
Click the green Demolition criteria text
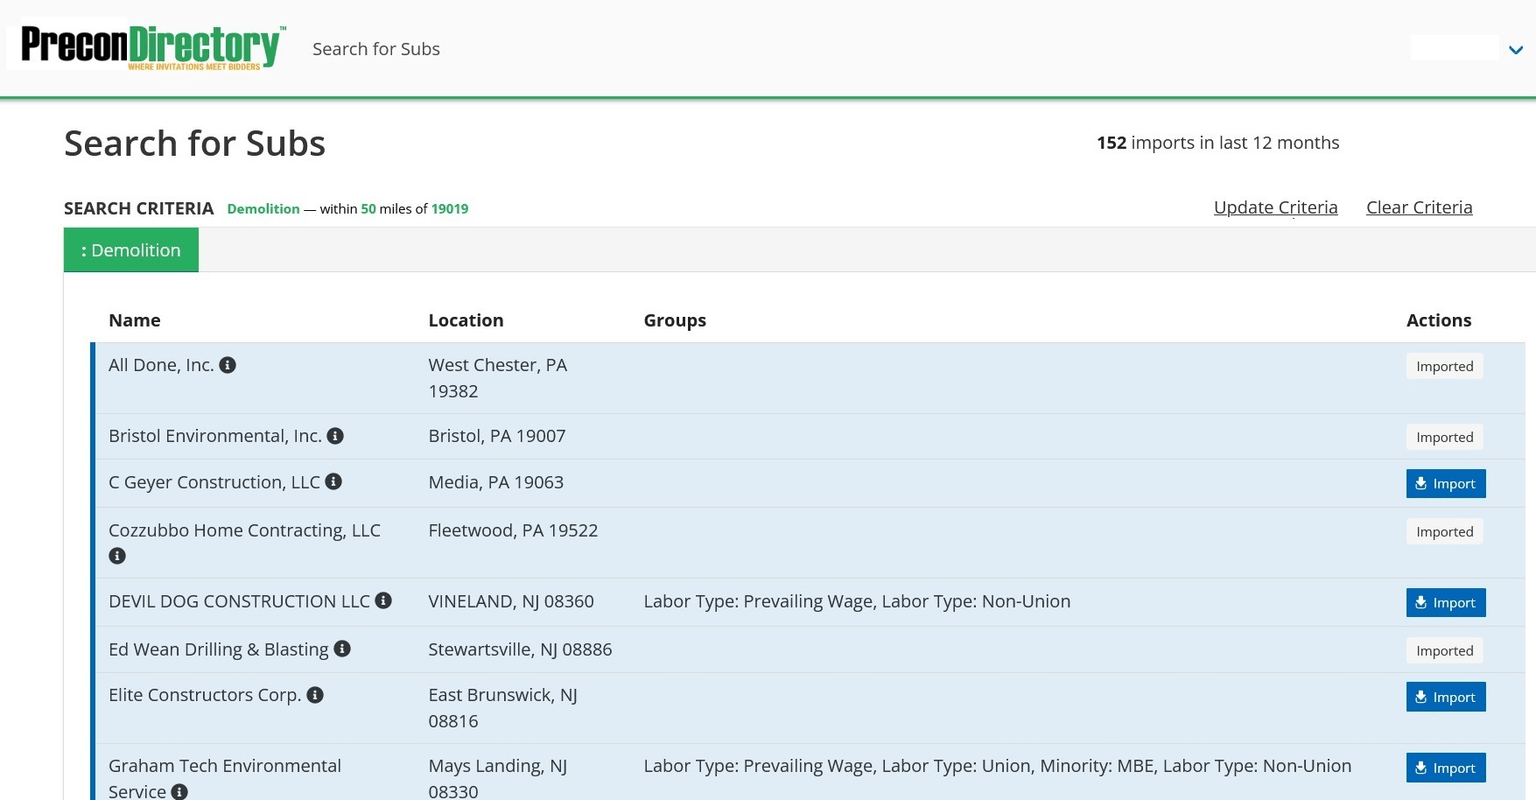(x=263, y=209)
